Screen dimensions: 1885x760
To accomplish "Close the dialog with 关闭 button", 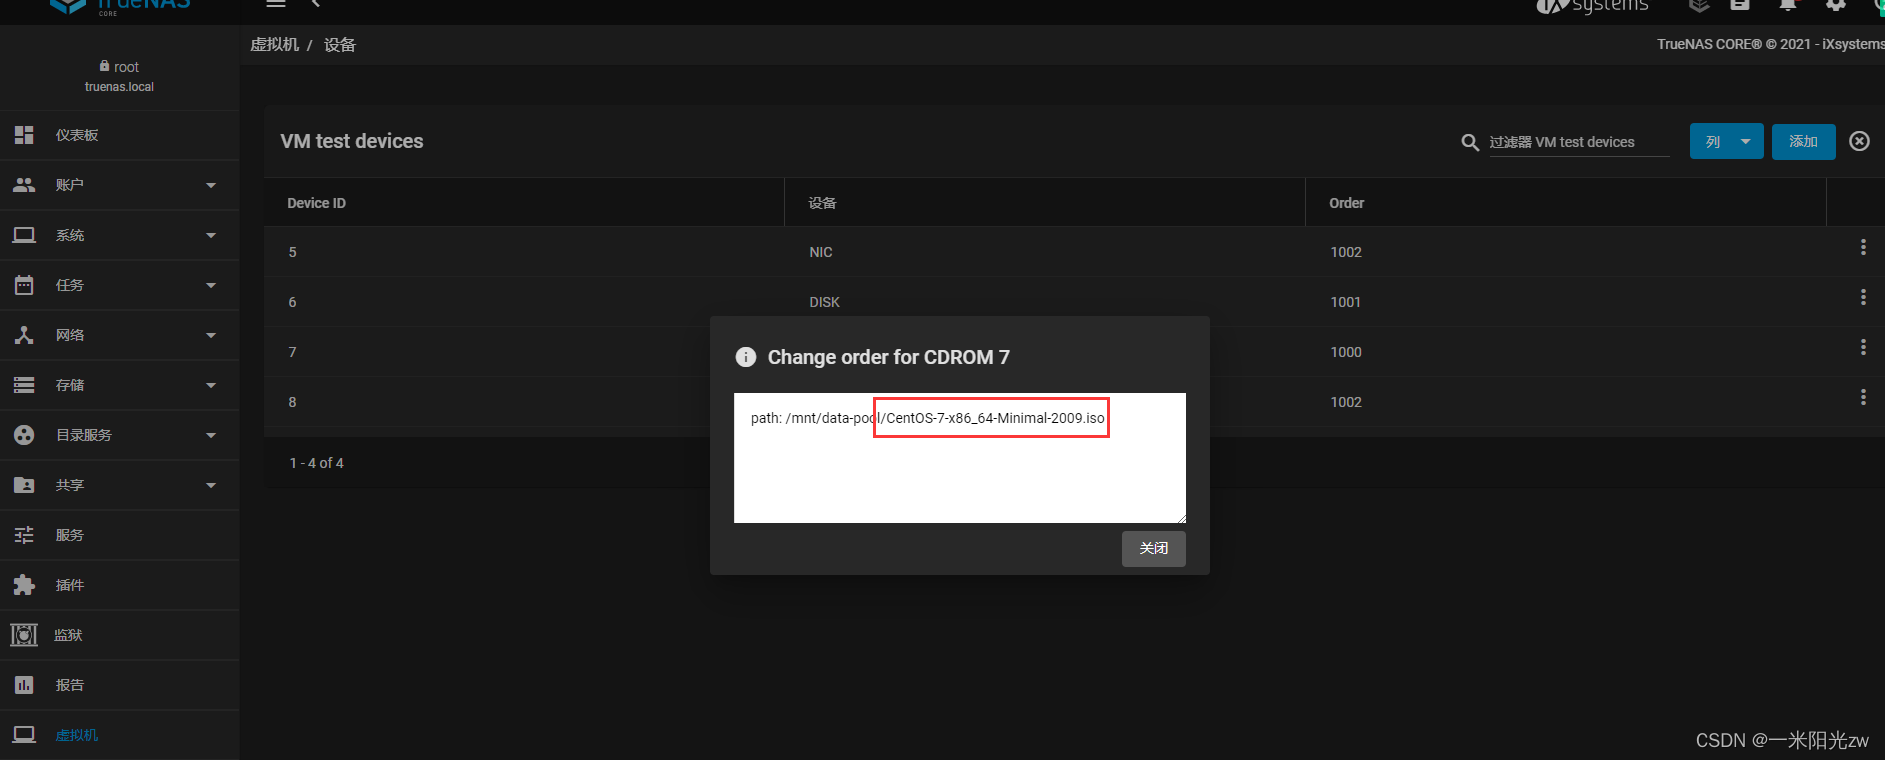I will pyautogui.click(x=1154, y=548).
